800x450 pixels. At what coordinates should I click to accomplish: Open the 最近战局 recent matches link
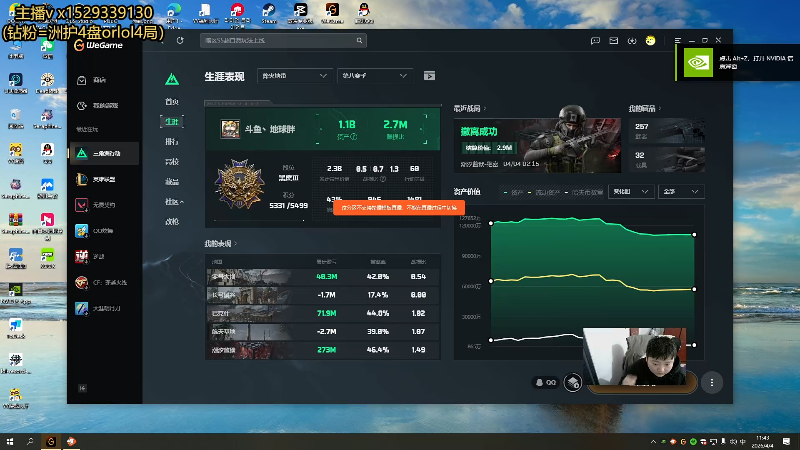coord(469,109)
